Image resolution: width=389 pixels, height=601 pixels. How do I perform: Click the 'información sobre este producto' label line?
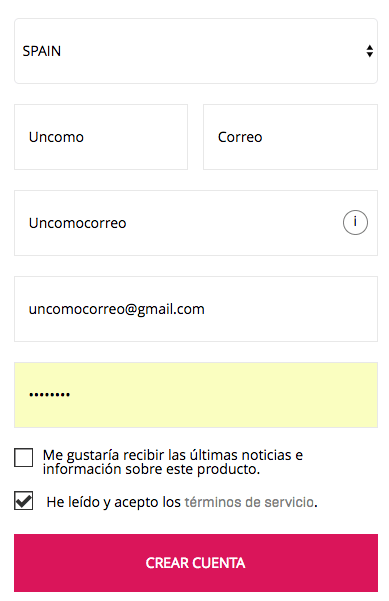coord(151,469)
